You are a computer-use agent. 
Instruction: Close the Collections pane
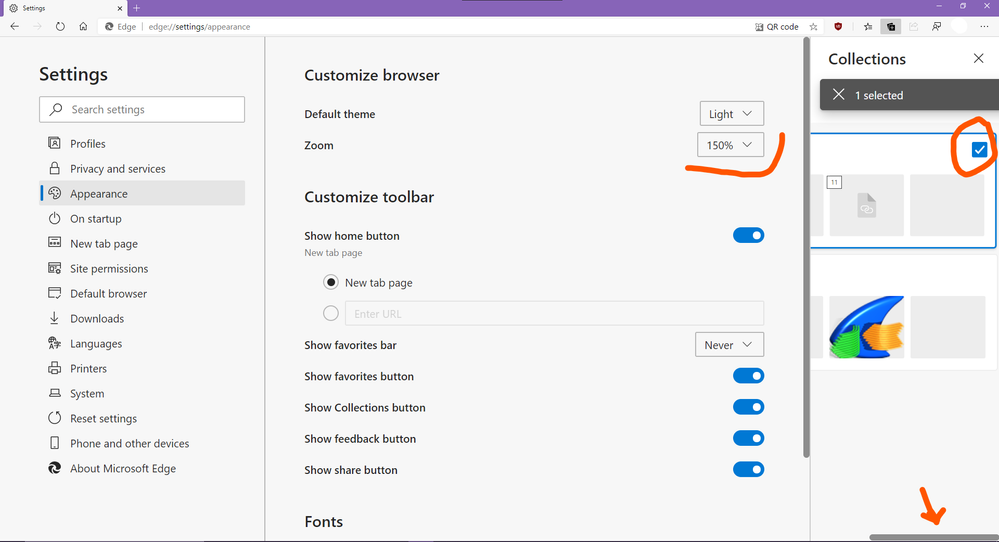pyautogui.click(x=979, y=59)
